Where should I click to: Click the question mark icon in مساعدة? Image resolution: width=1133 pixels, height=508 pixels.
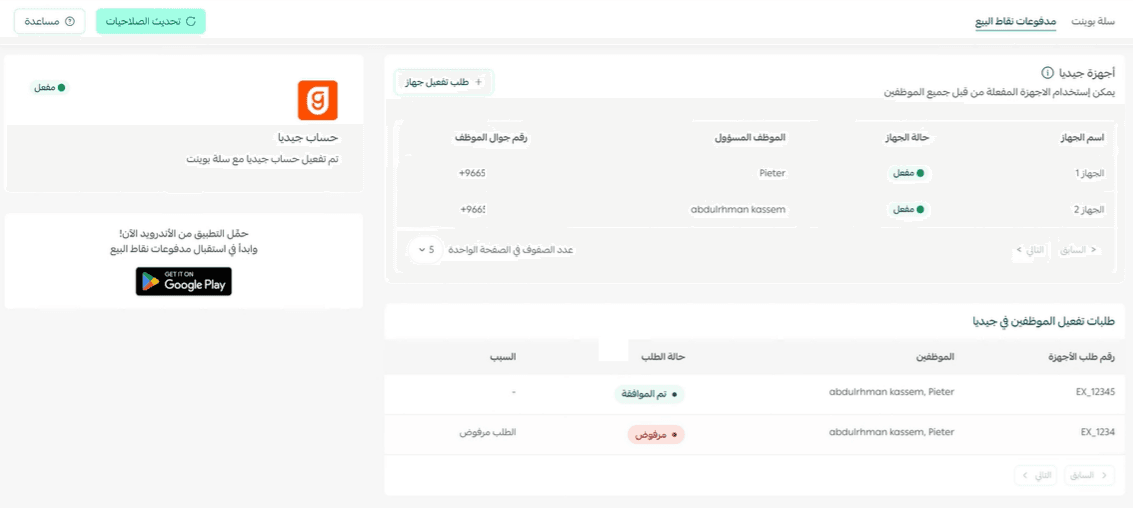pyautogui.click(x=70, y=22)
